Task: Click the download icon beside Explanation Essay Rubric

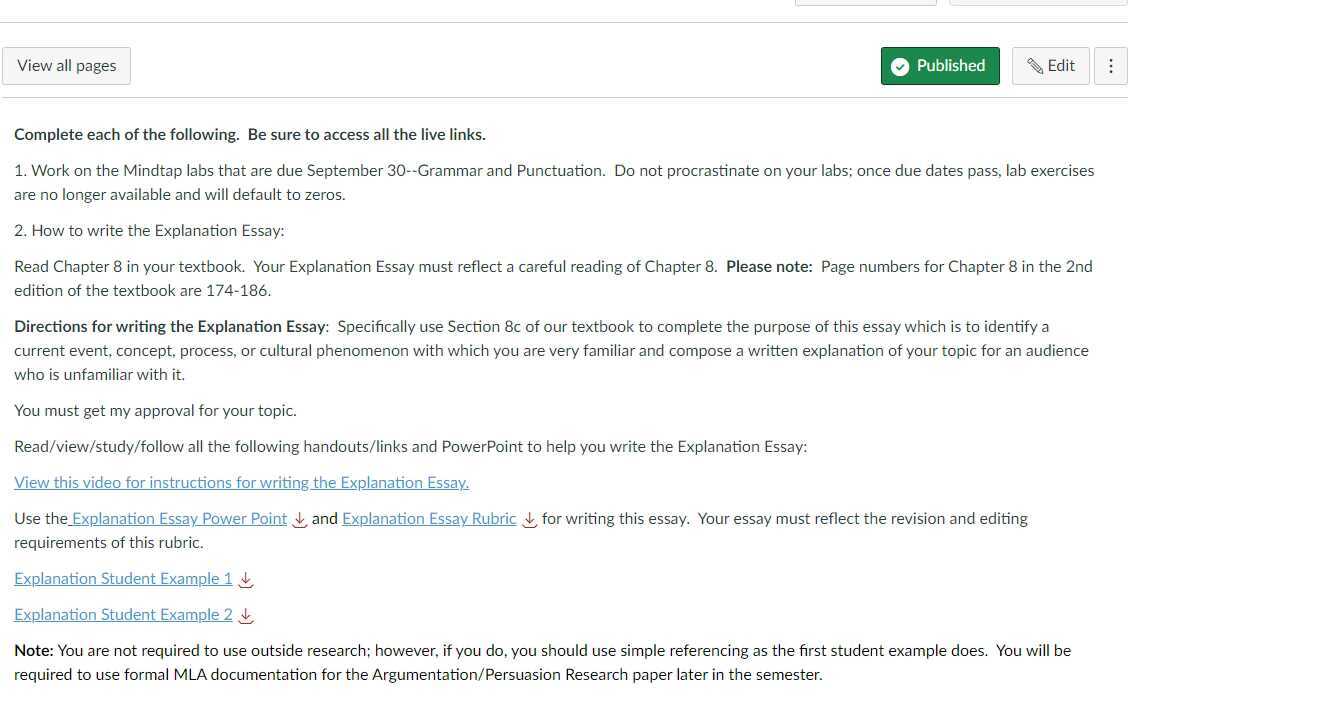Action: click(x=529, y=520)
